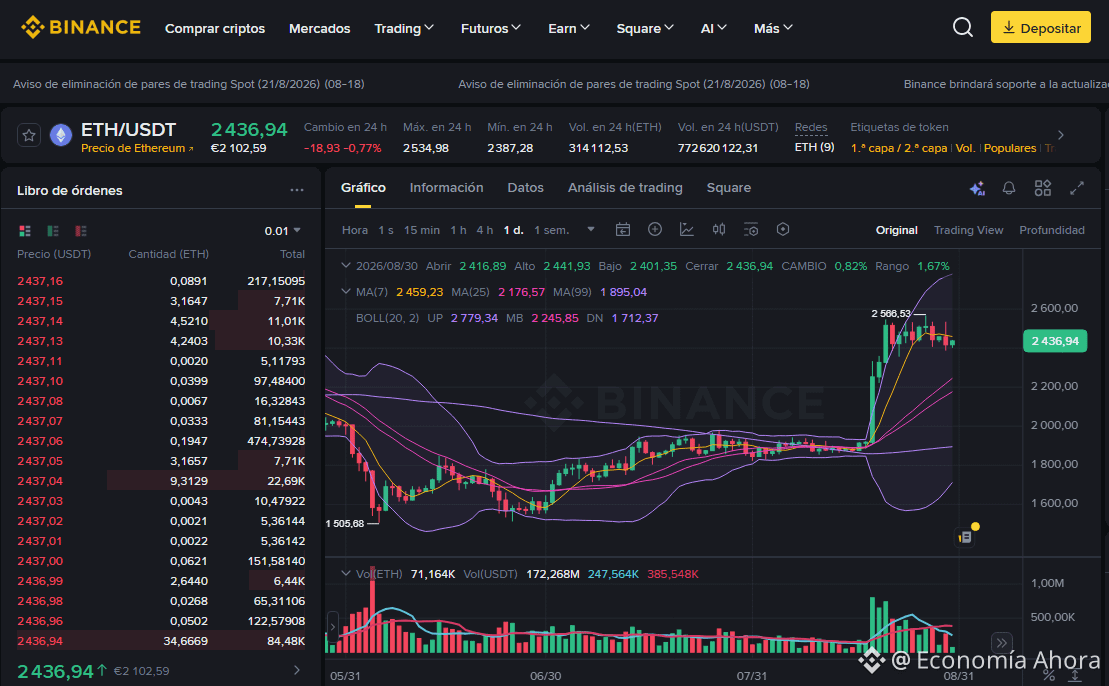1109x686 pixels.
Task: Open first Aviso de eliminación announcement
Action: tap(189, 83)
